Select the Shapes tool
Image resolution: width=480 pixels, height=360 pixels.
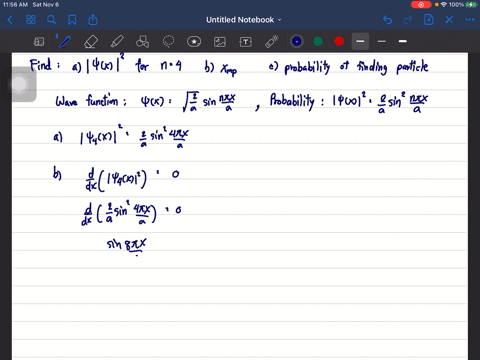click(x=143, y=42)
